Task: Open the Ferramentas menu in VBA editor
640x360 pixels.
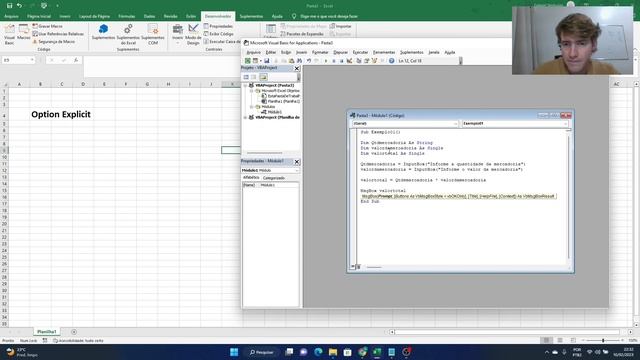Action: [x=384, y=52]
